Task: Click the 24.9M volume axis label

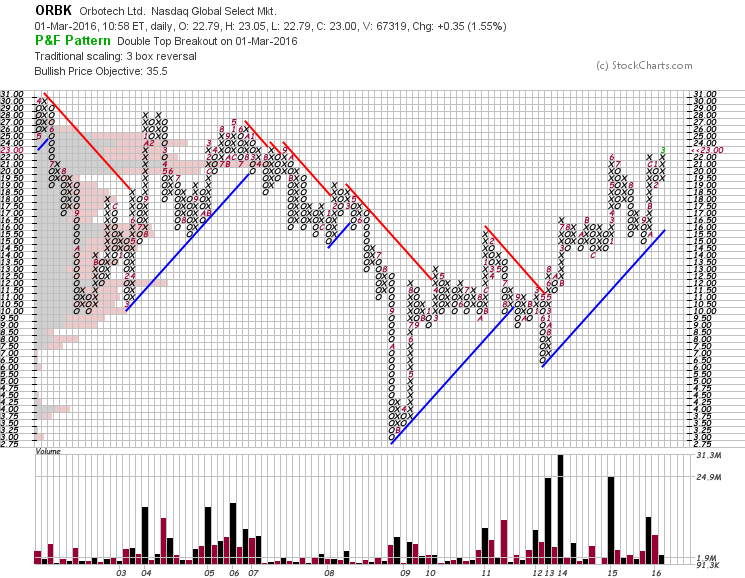Action: 708,477
